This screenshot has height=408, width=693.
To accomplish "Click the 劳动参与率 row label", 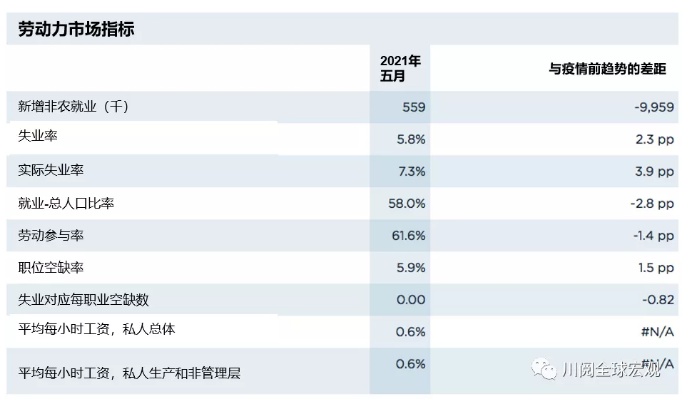I will (x=51, y=235).
